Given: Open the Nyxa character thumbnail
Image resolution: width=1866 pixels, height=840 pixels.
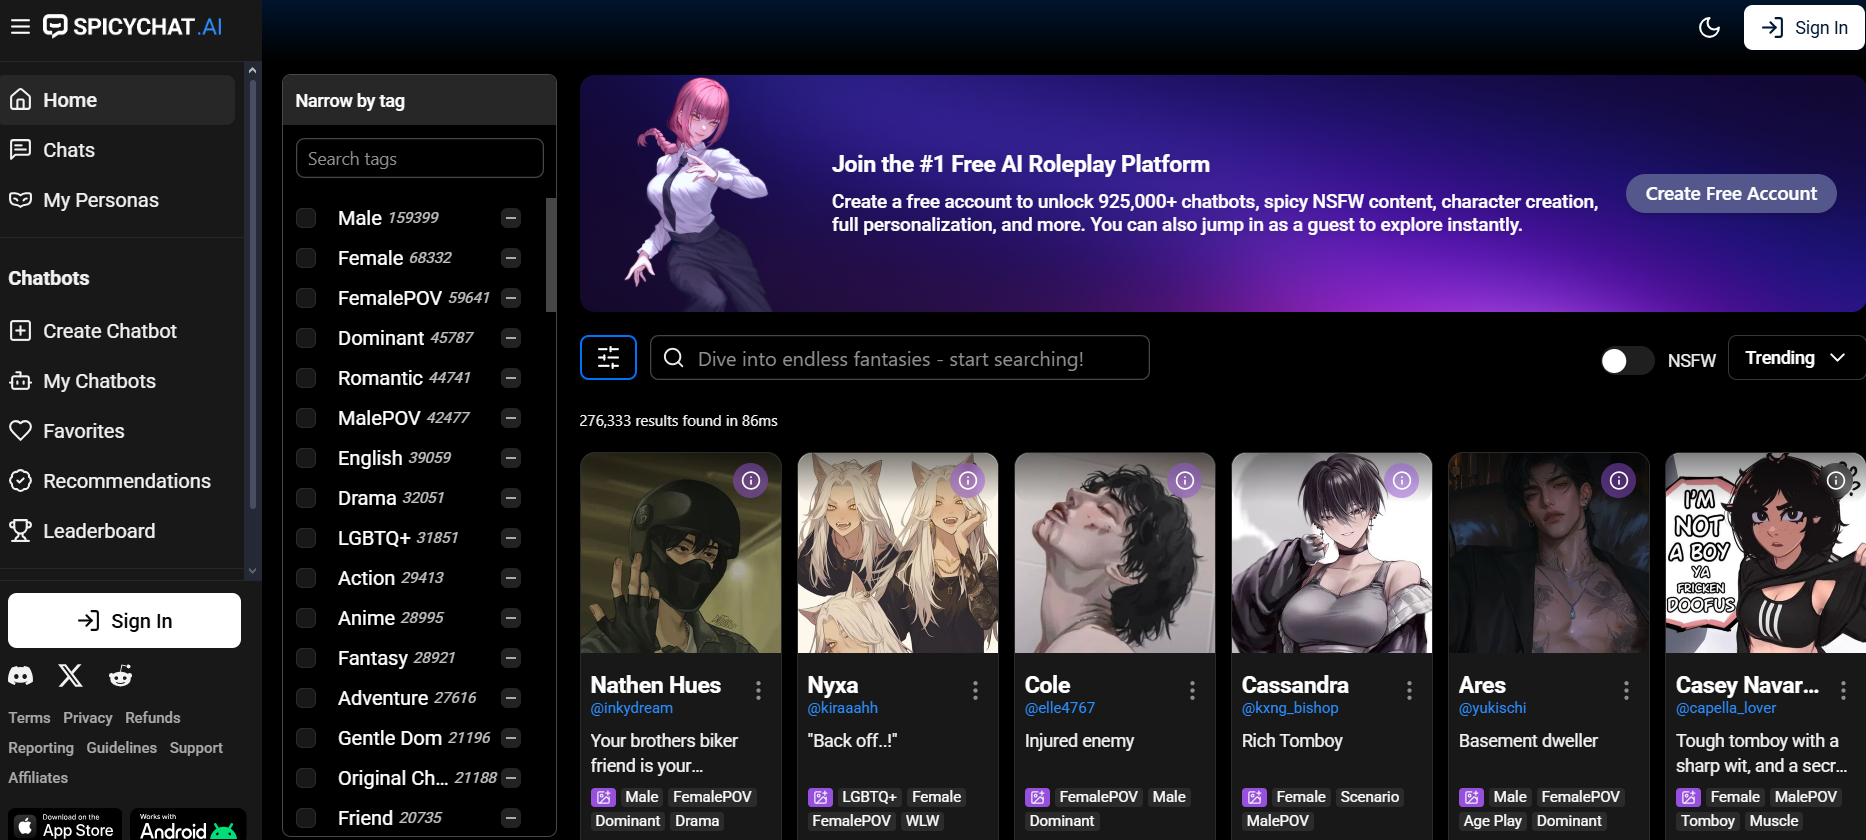Looking at the screenshot, I should pyautogui.click(x=898, y=553).
